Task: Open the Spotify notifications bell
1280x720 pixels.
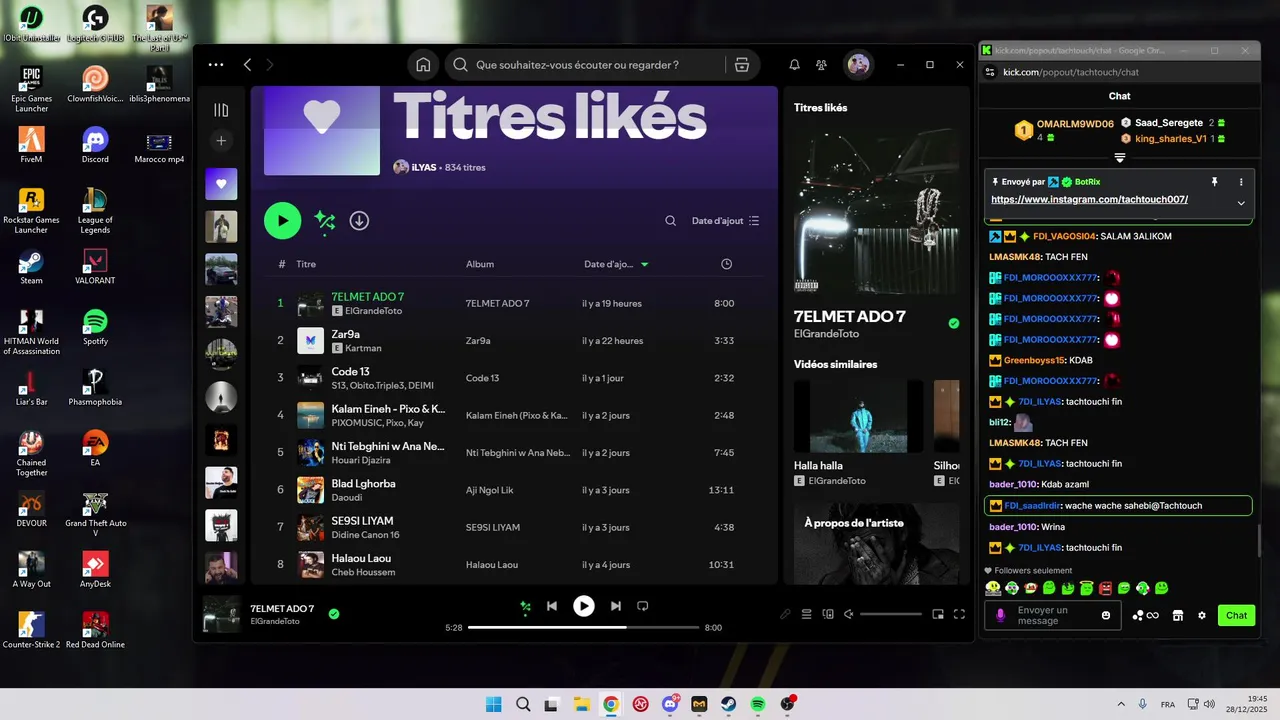Action: [794, 65]
